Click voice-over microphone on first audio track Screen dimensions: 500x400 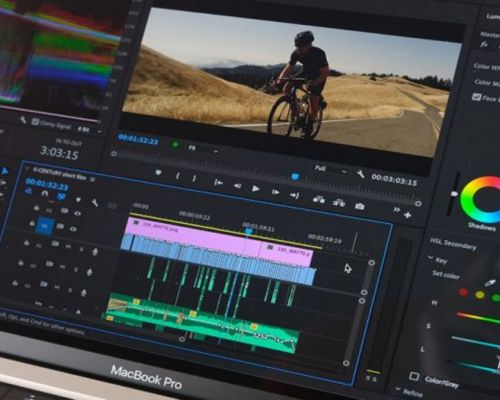[95, 252]
